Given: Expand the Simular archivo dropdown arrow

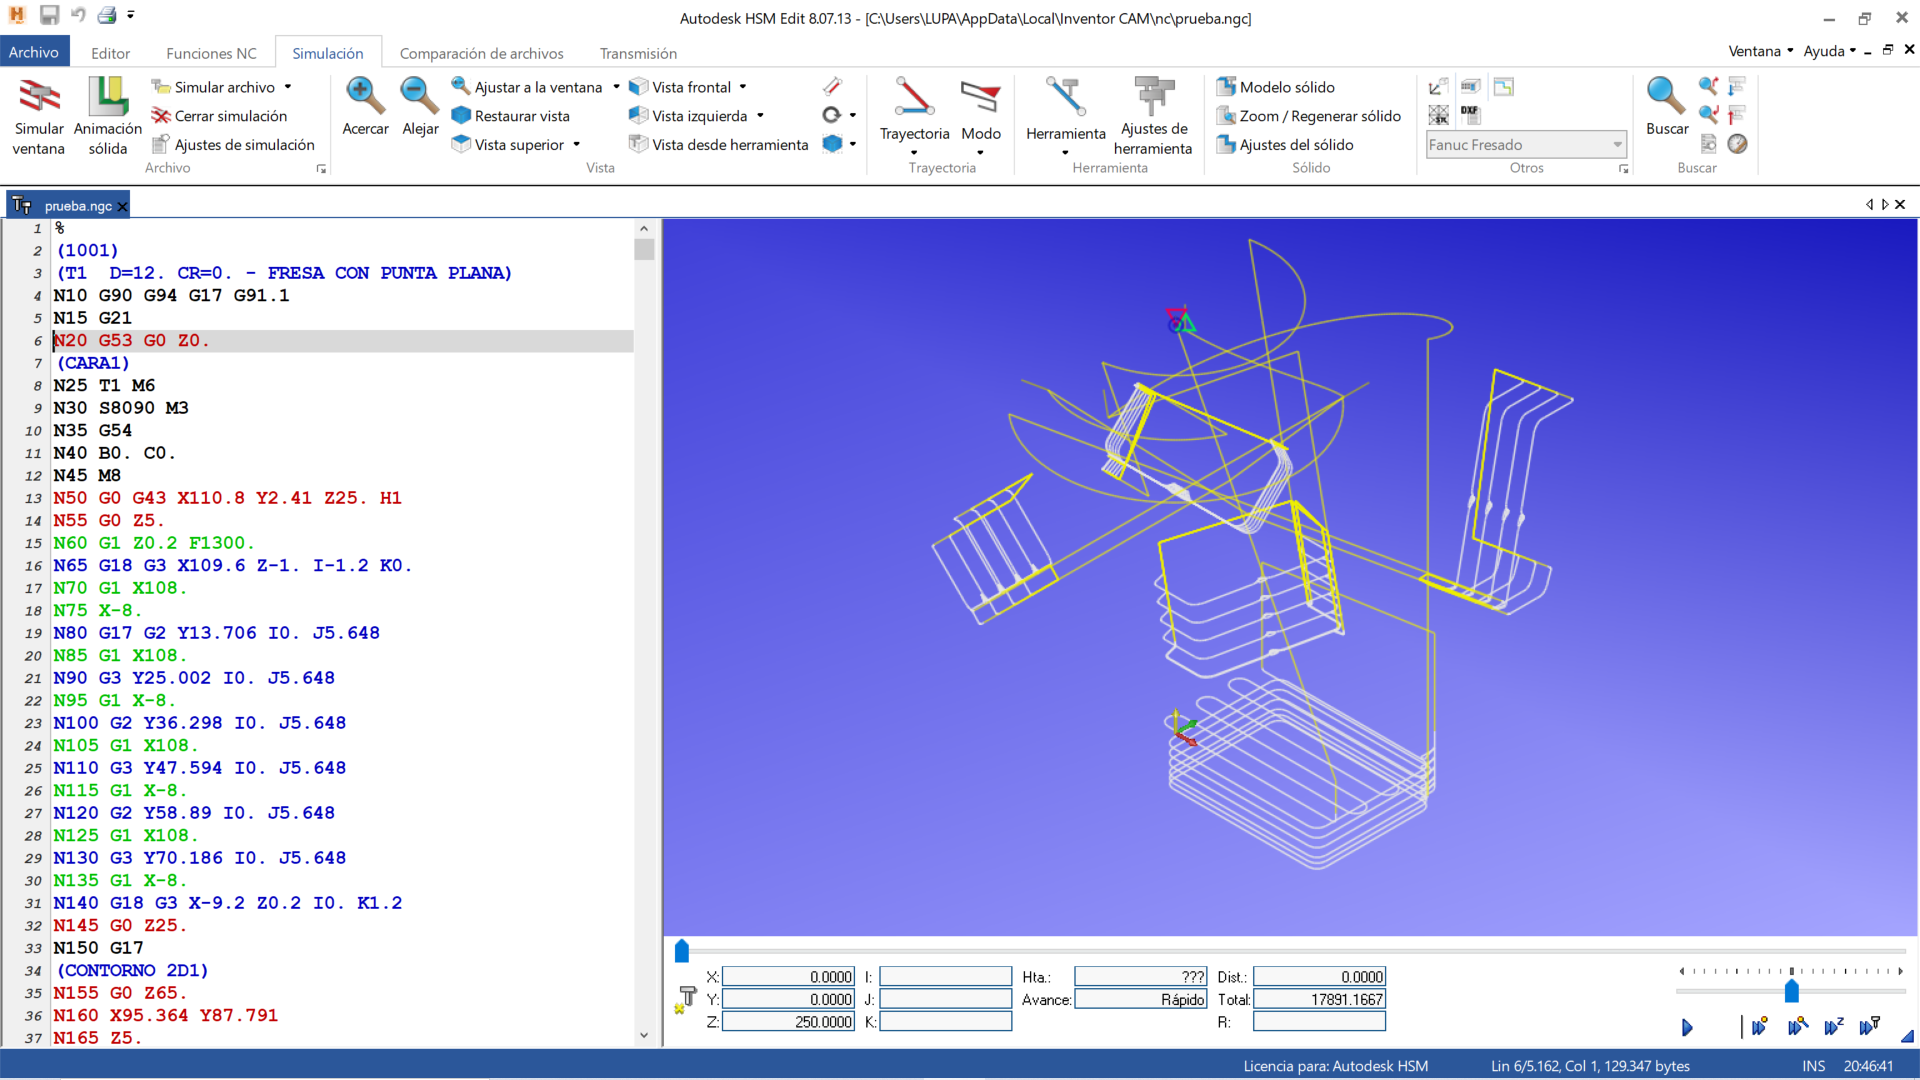Looking at the screenshot, I should (288, 87).
